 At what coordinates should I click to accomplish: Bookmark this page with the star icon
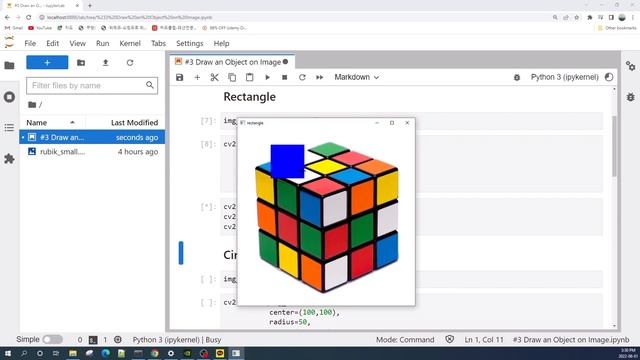pos(576,18)
